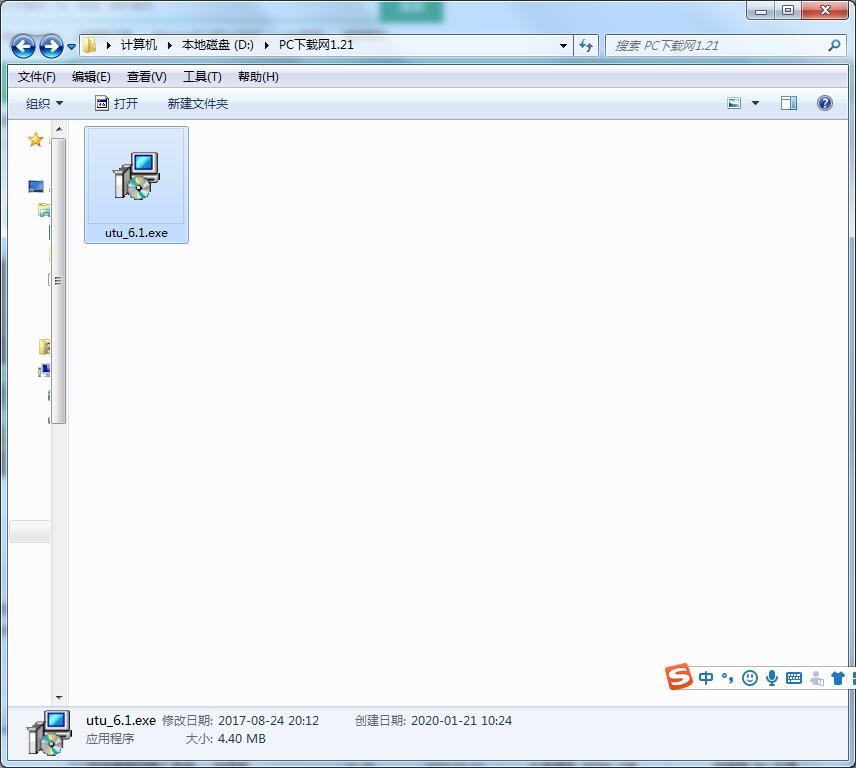Screen dimensions: 856x768
Task: Click the Forward navigation arrow
Action: pyautogui.click(x=50, y=46)
